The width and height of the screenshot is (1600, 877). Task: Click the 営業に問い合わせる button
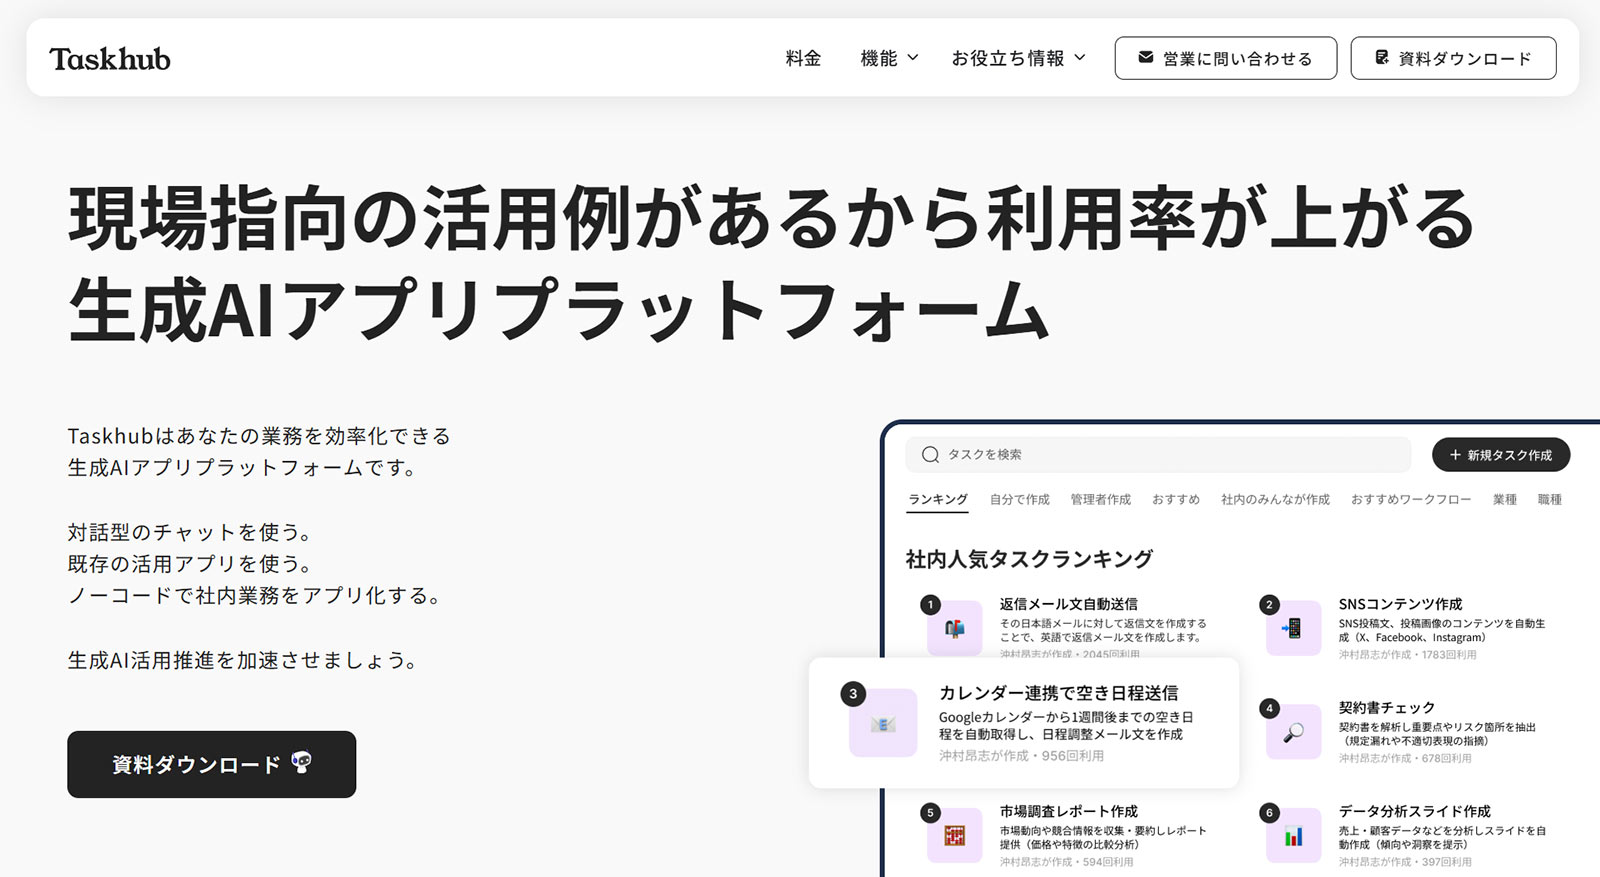1226,58
